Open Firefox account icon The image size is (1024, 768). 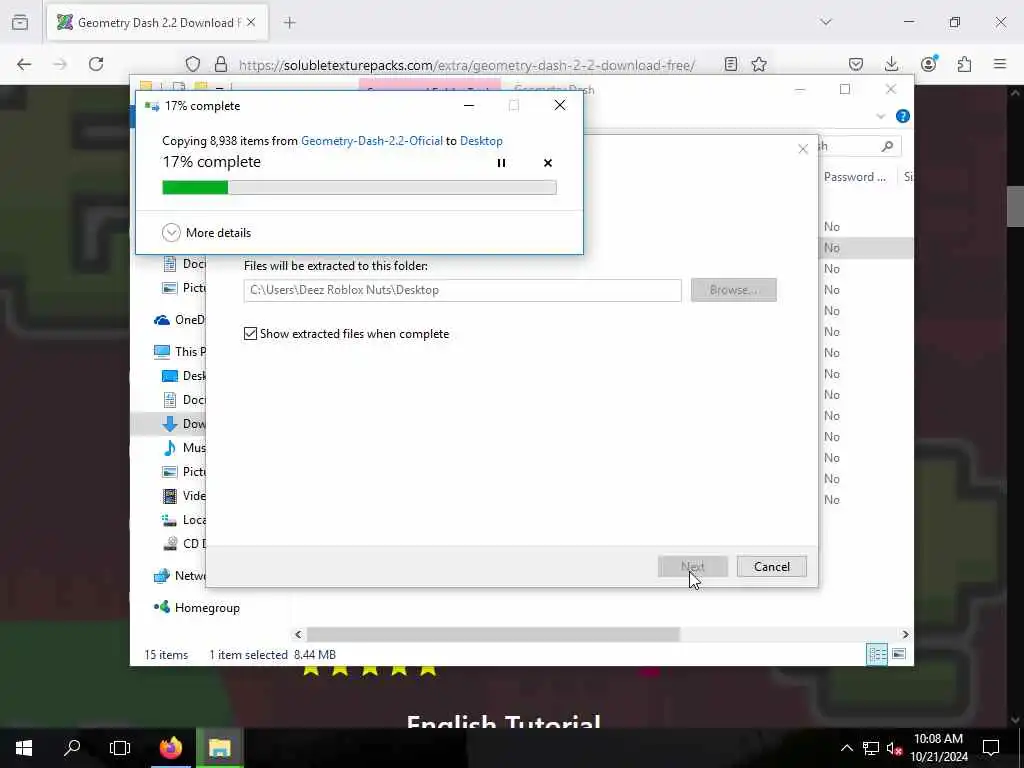click(929, 64)
